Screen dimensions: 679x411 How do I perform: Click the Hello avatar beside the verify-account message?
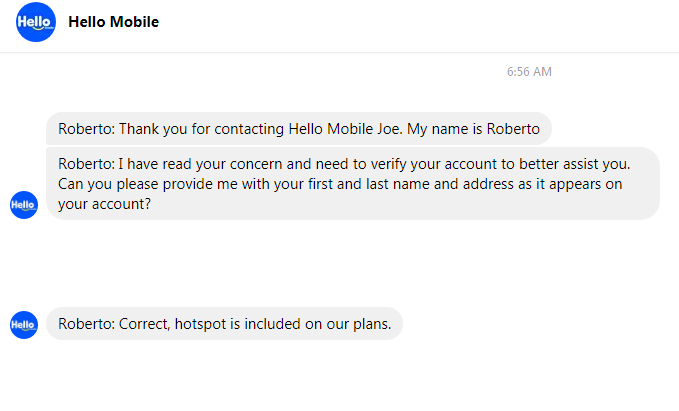[x=24, y=205]
